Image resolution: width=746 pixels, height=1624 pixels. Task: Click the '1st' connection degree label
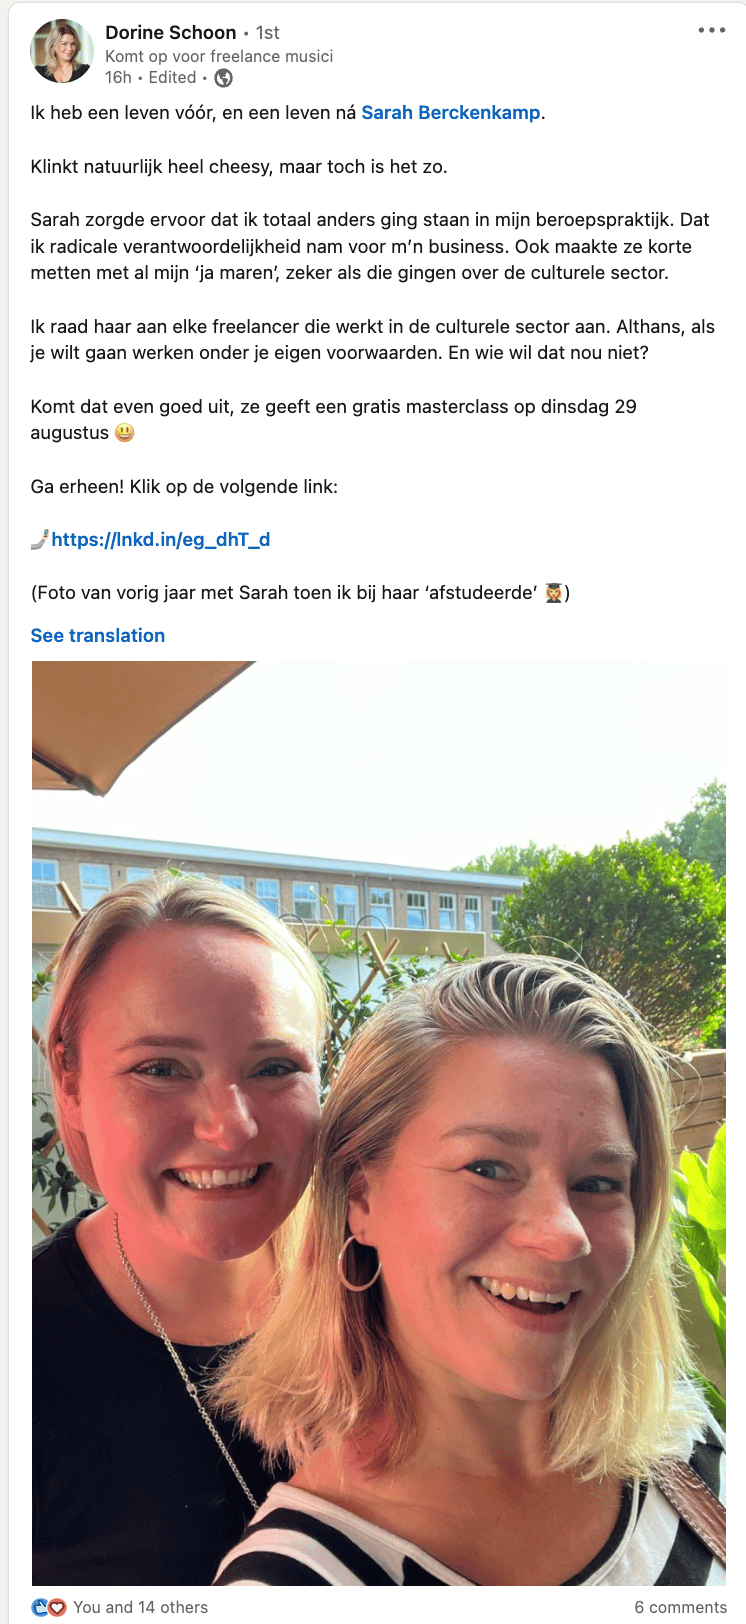point(268,33)
